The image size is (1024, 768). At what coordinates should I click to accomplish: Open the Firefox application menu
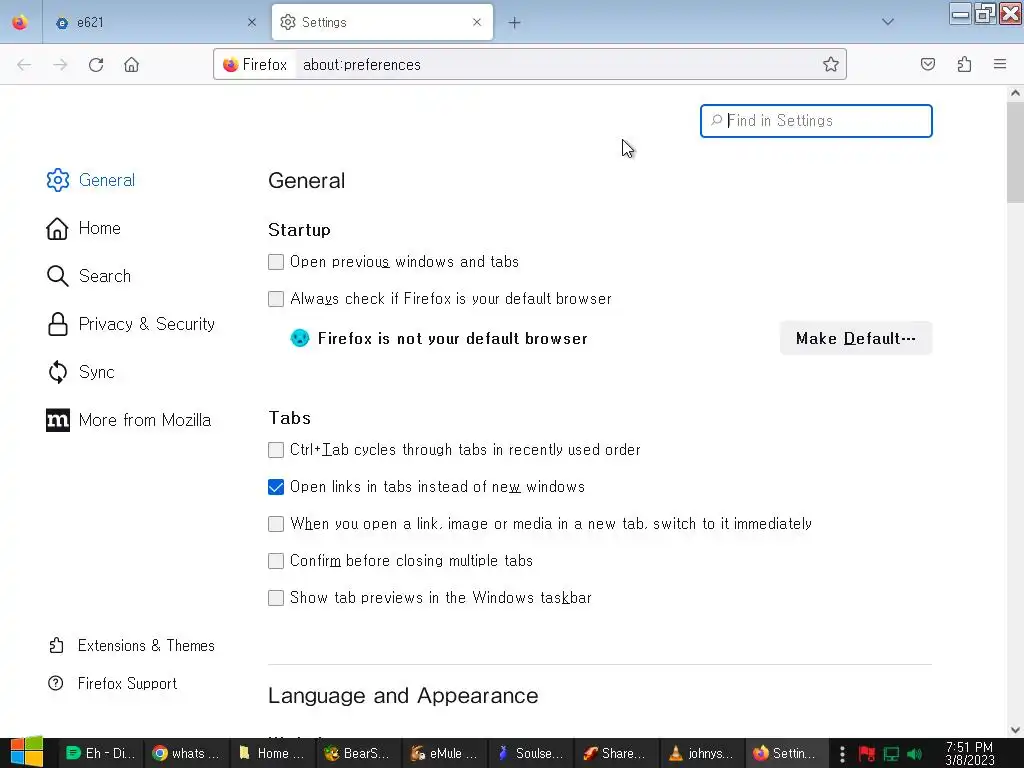coord(999,64)
